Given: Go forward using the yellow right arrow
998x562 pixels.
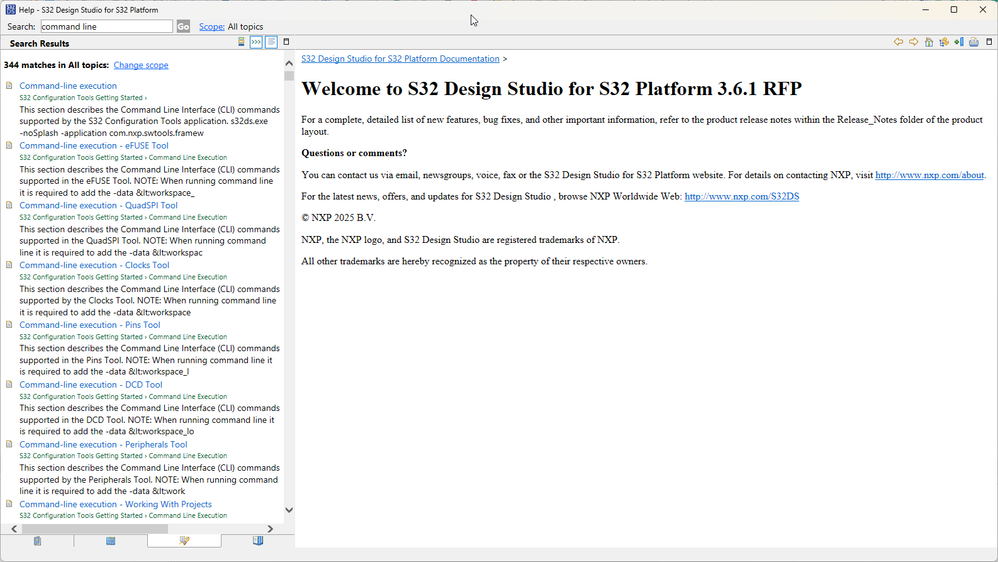Looking at the screenshot, I should coord(913,42).
